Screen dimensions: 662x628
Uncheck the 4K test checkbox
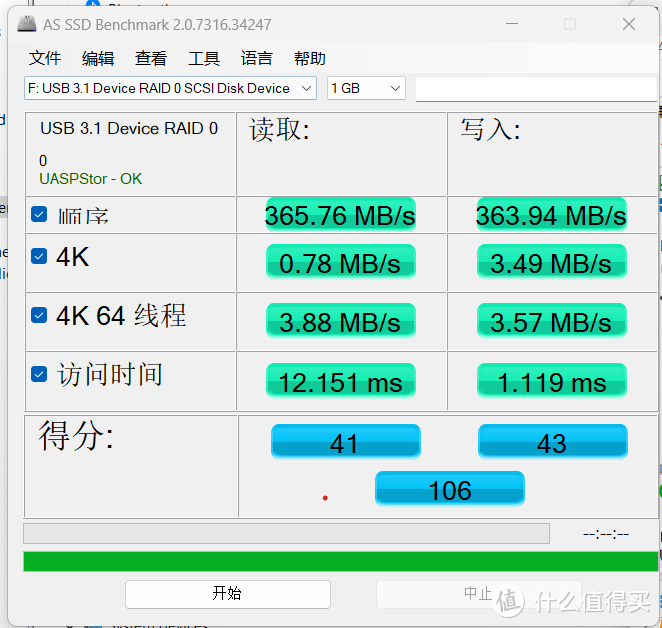click(x=39, y=256)
